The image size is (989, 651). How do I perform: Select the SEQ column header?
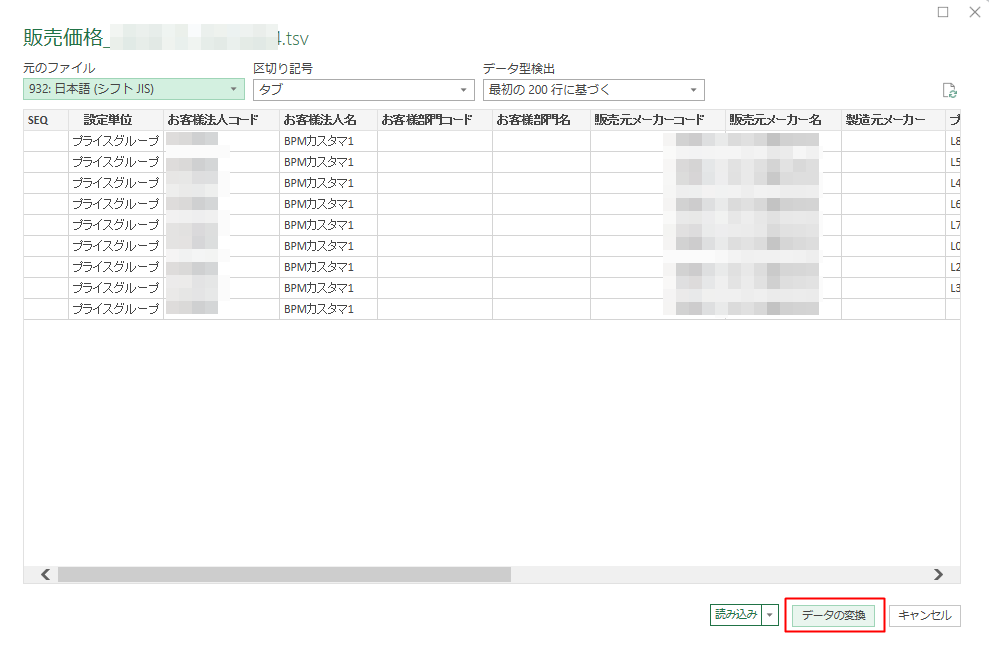point(38,119)
